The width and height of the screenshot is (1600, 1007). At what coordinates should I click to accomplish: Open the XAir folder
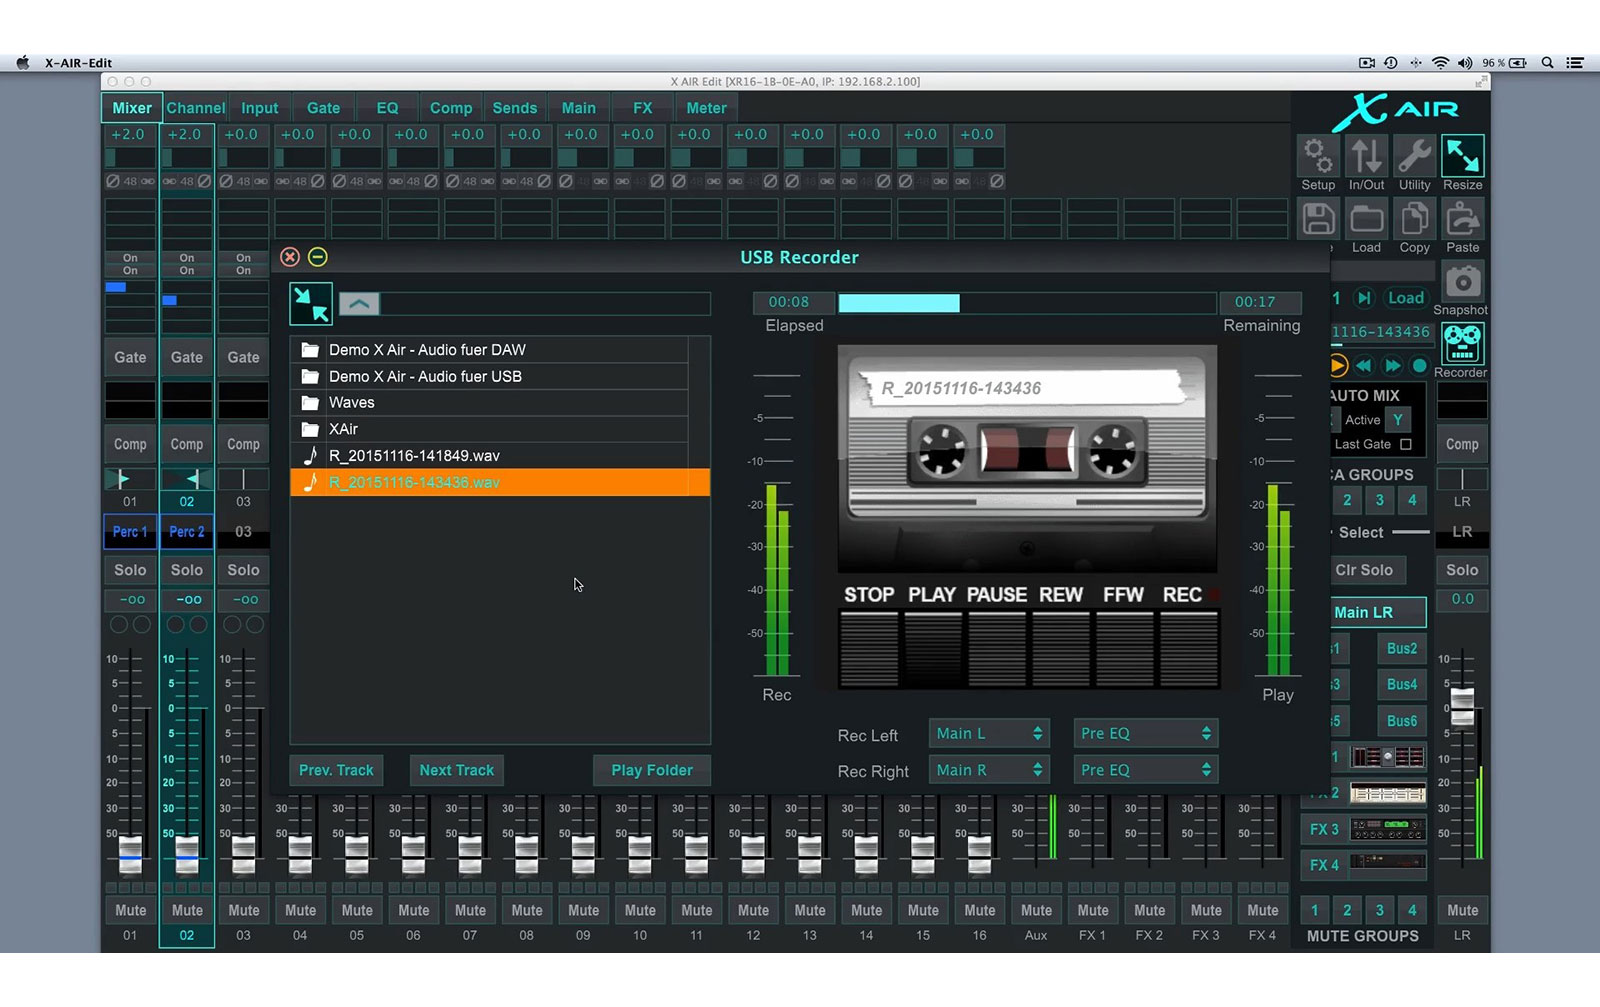(x=489, y=429)
